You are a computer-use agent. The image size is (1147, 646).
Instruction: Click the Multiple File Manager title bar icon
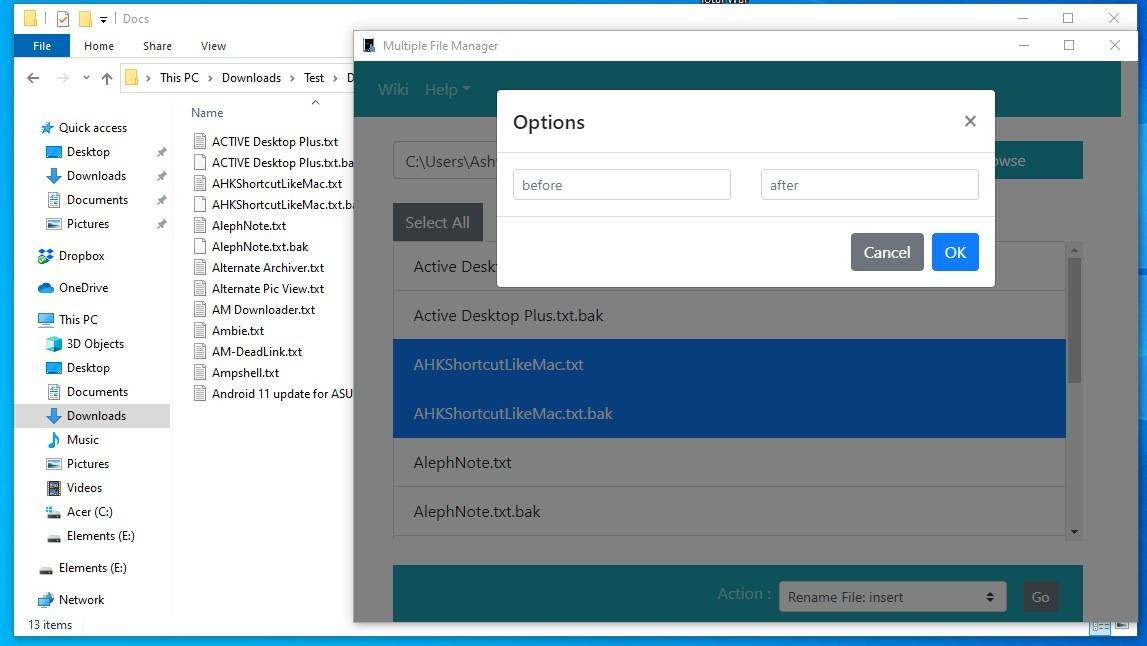[369, 45]
